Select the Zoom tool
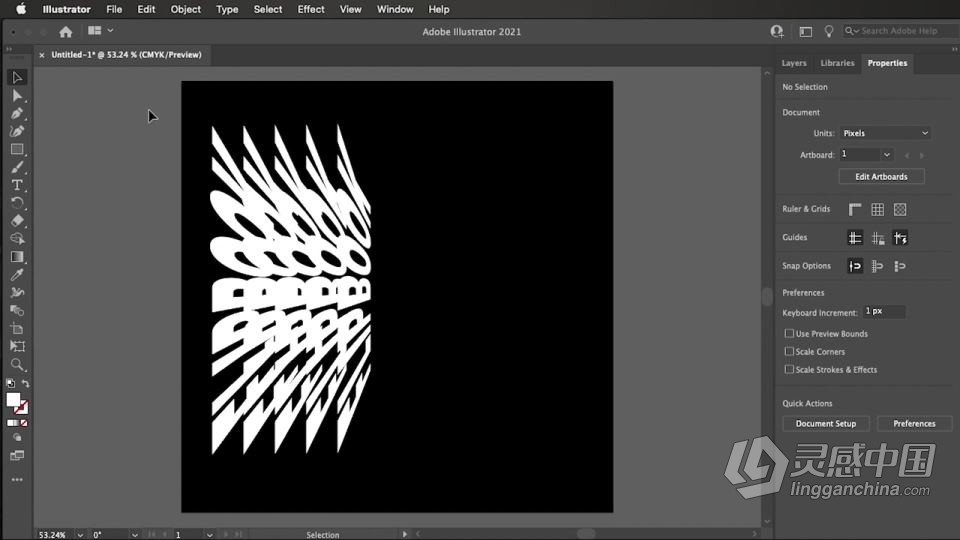The height and width of the screenshot is (540, 960). point(17,365)
